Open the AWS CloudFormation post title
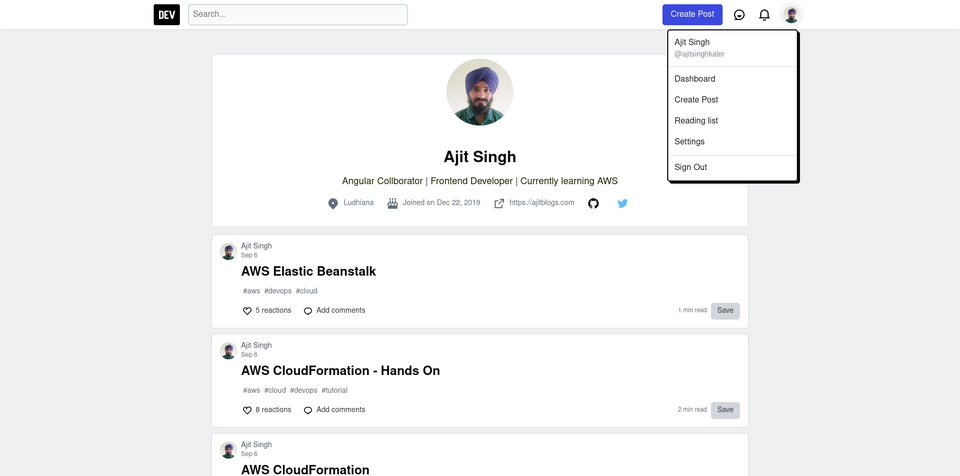Image resolution: width=960 pixels, height=476 pixels. (x=306, y=470)
